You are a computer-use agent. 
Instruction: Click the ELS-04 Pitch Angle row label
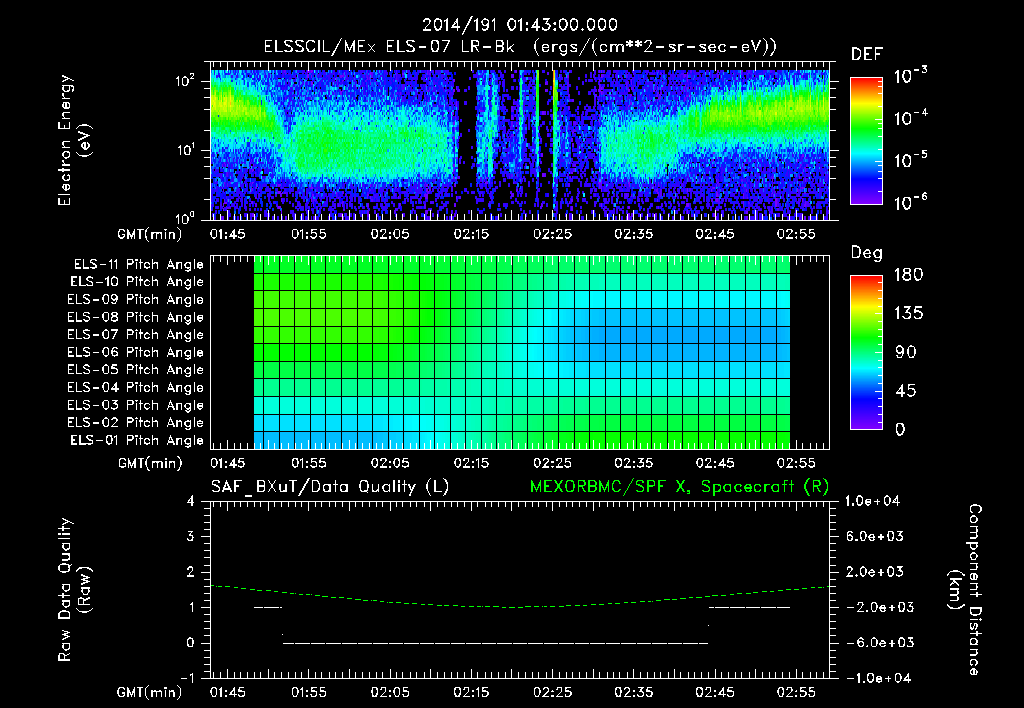point(136,387)
